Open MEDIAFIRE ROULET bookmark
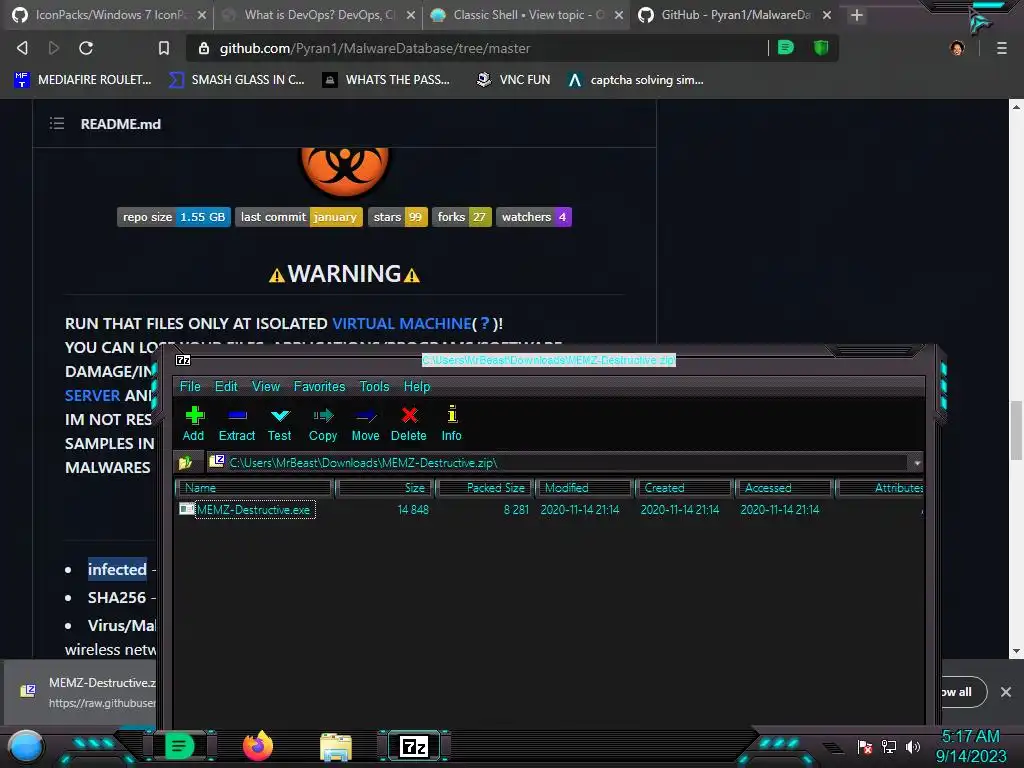The width and height of the screenshot is (1024, 768). (x=82, y=80)
